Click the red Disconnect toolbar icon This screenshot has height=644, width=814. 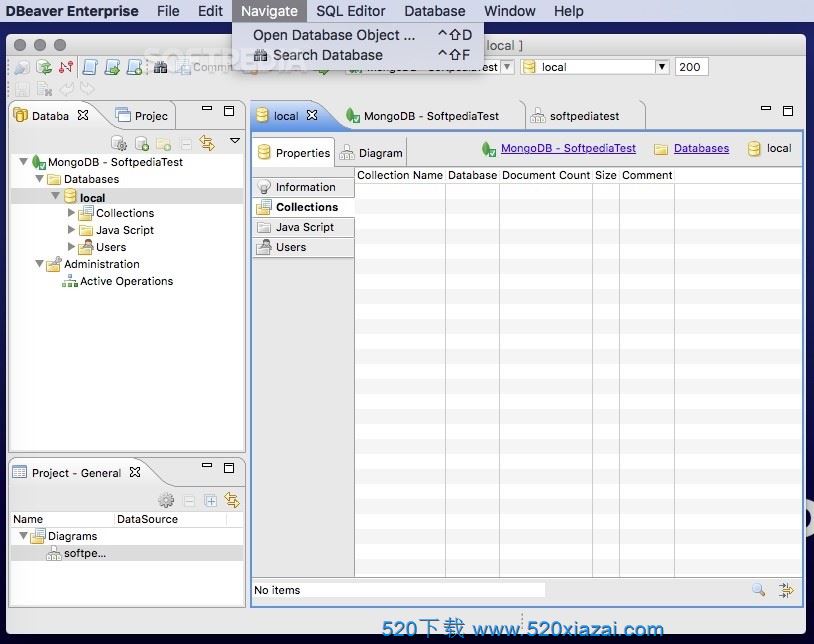point(66,67)
